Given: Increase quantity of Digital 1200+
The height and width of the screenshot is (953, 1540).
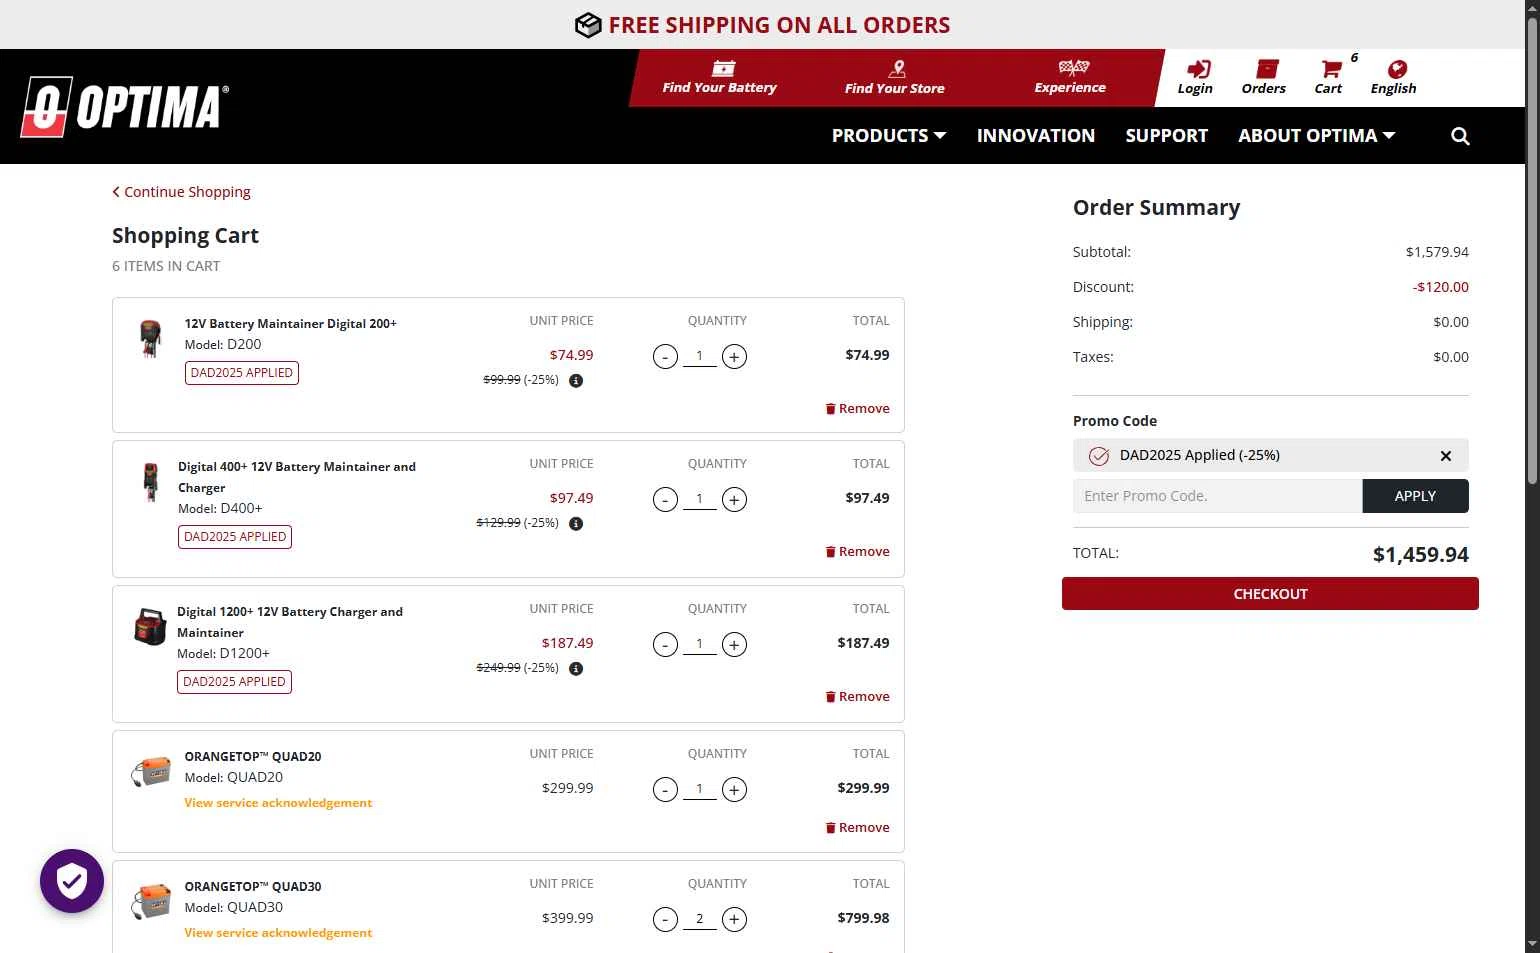Looking at the screenshot, I should coord(734,645).
